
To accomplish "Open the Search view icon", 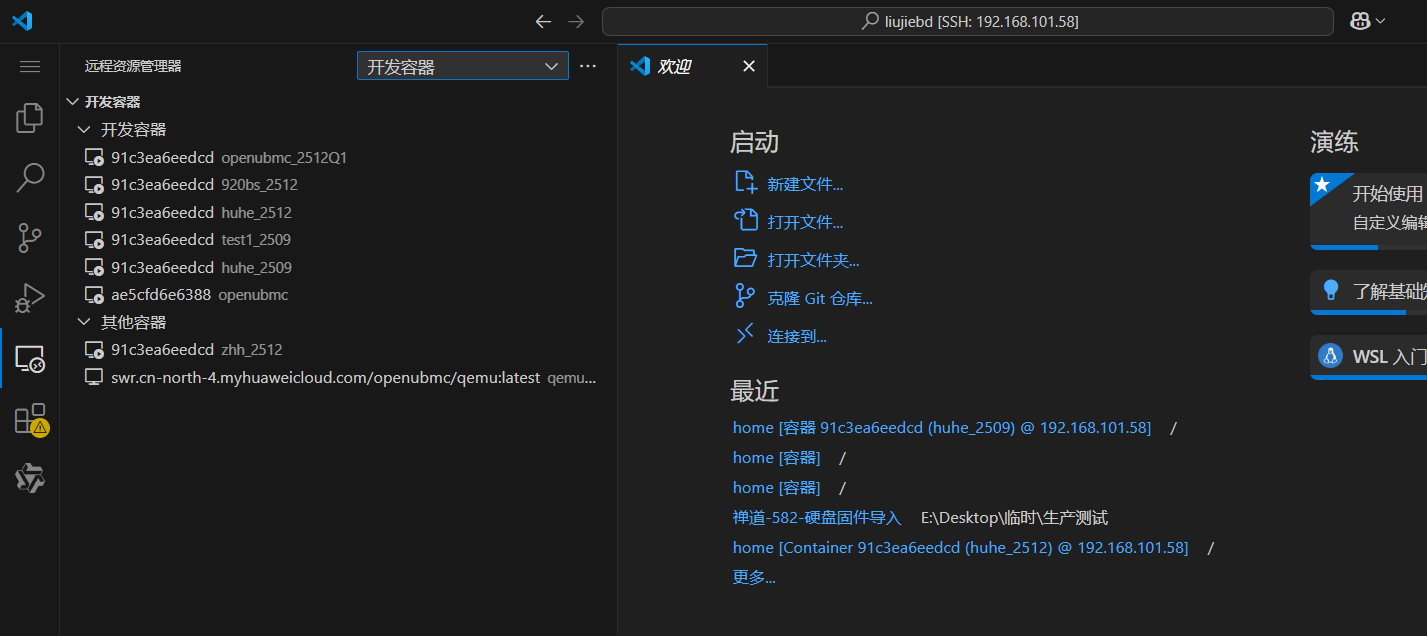I will pyautogui.click(x=30, y=178).
